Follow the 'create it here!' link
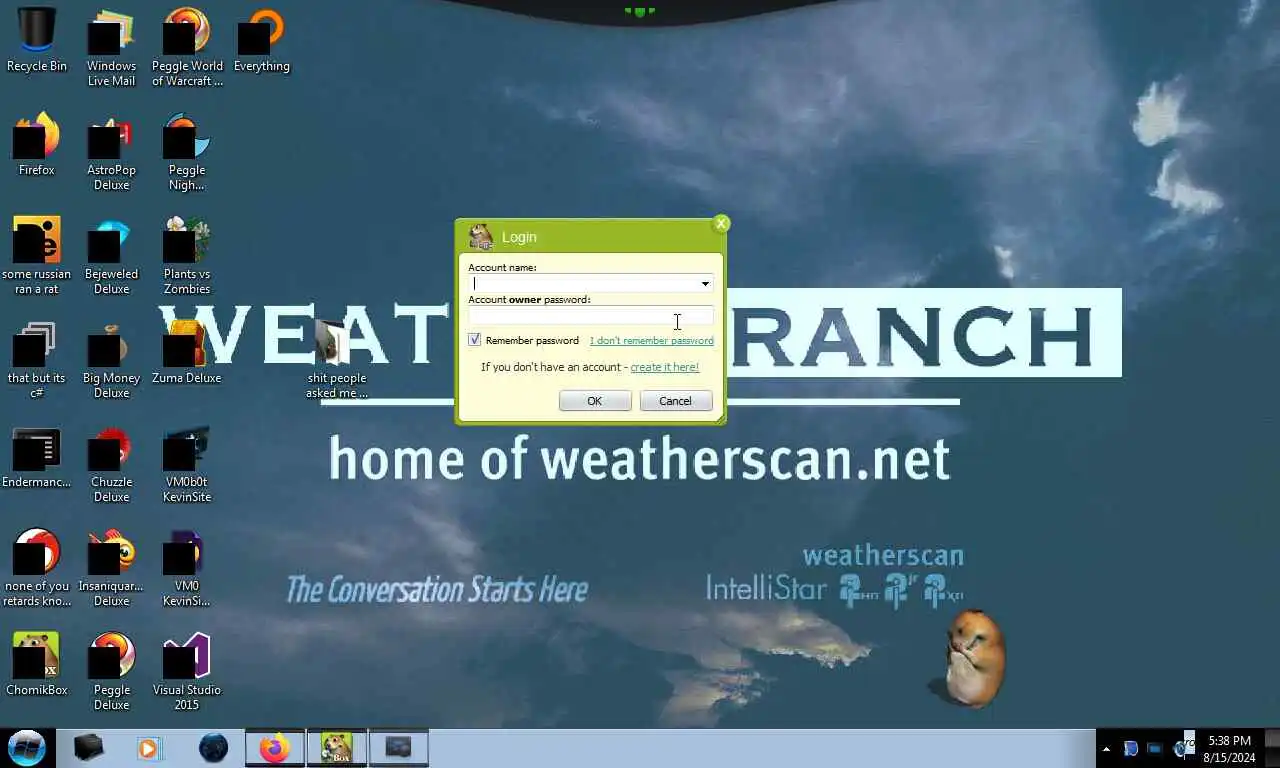 tap(665, 367)
